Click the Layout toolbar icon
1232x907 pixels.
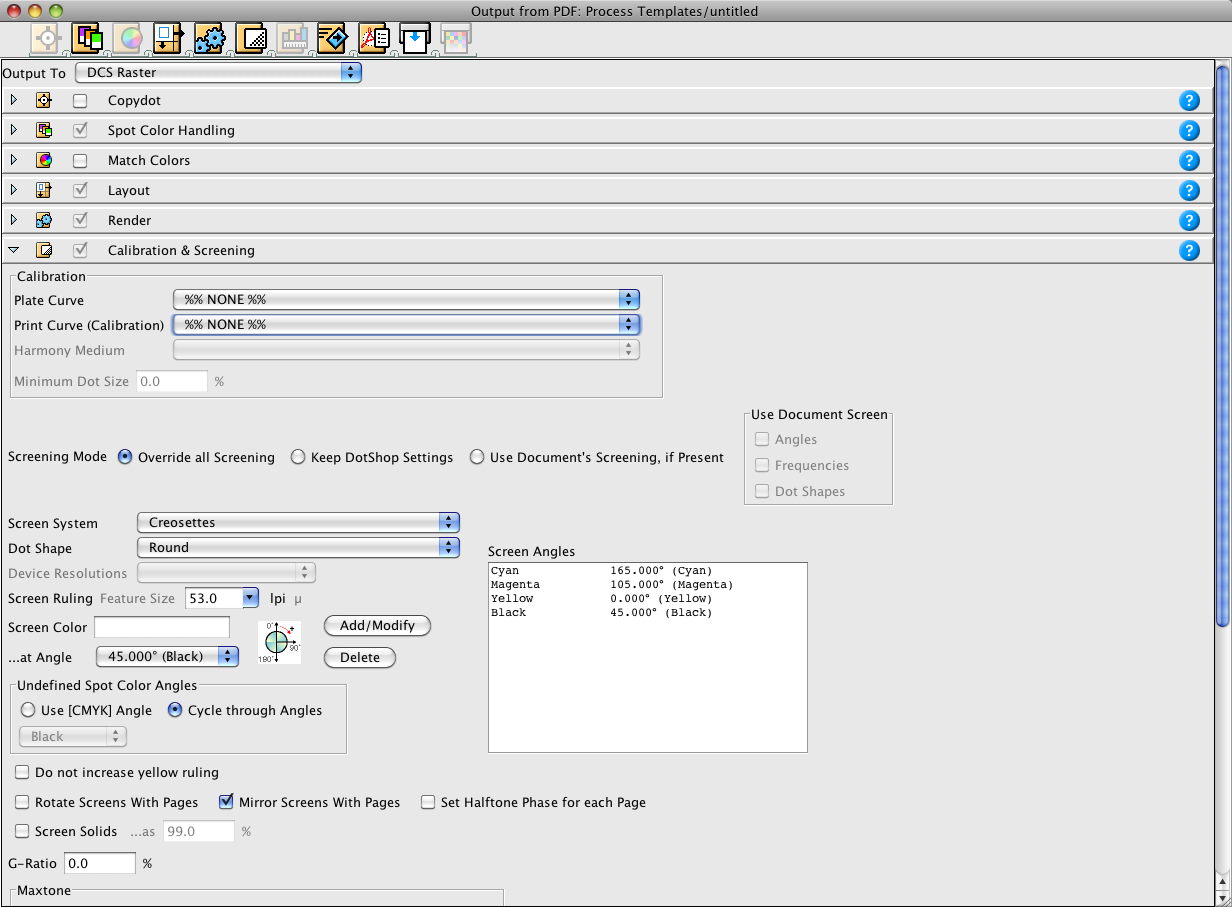[169, 39]
